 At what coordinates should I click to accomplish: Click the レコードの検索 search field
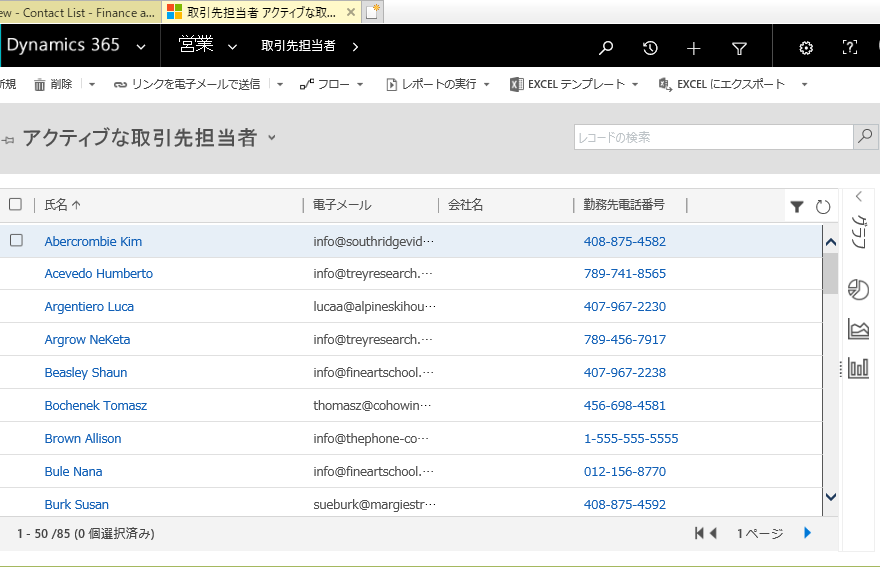[713, 137]
